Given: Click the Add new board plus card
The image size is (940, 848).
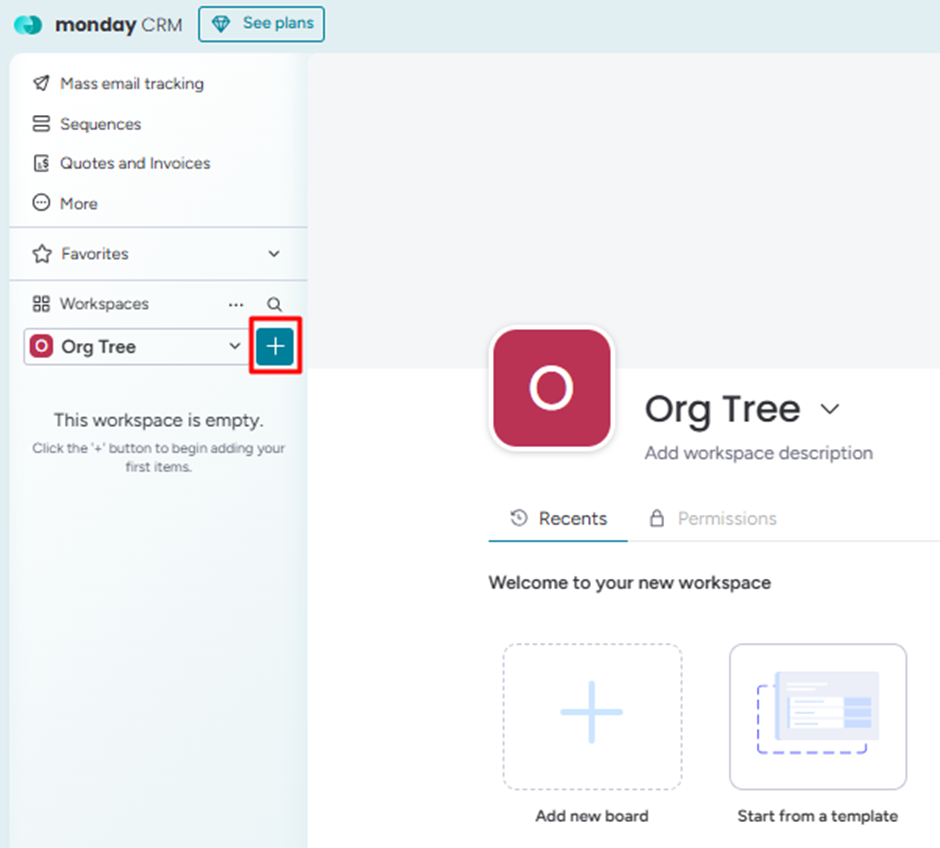Looking at the screenshot, I should tap(592, 717).
